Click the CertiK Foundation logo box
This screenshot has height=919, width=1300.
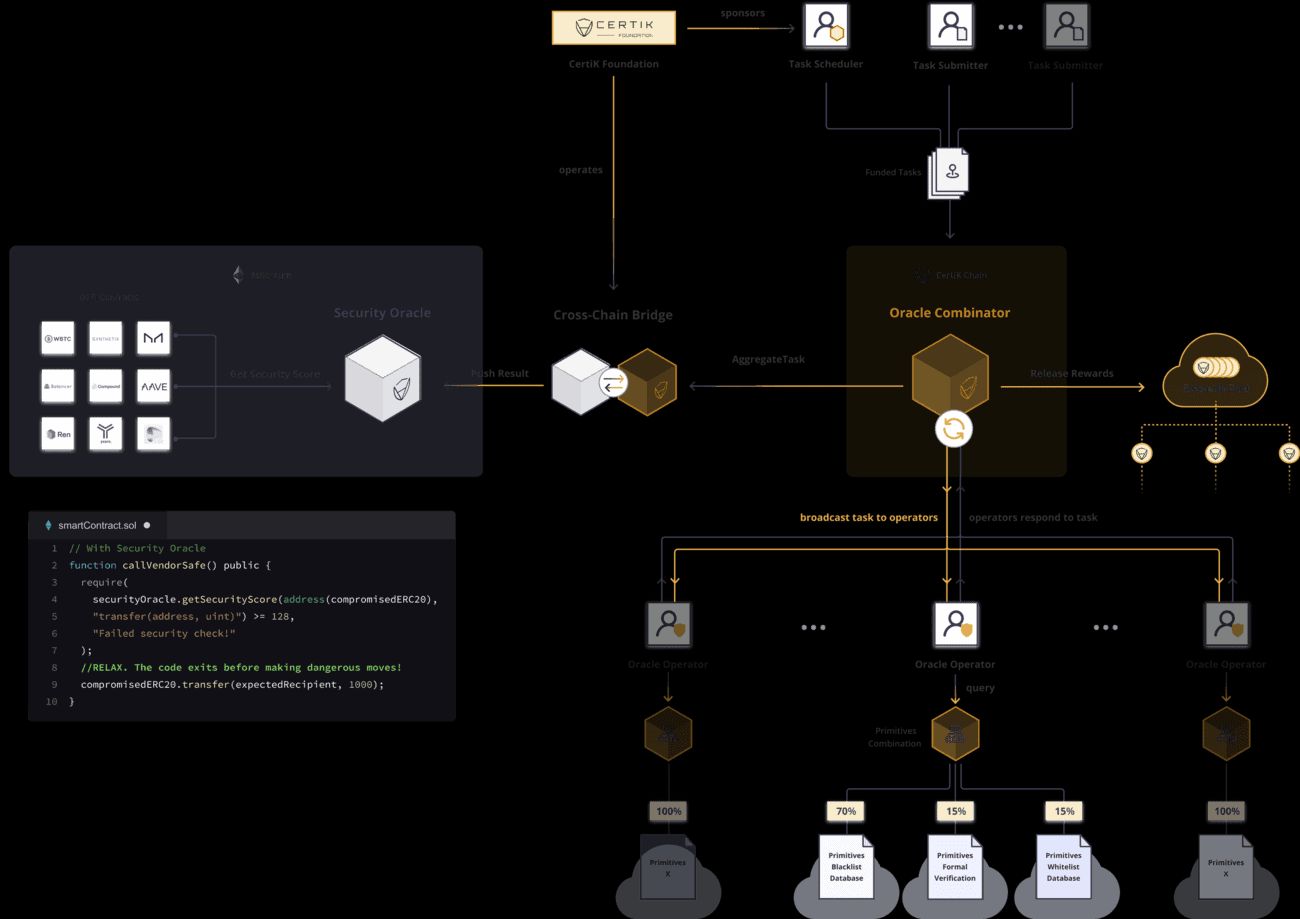click(614, 27)
